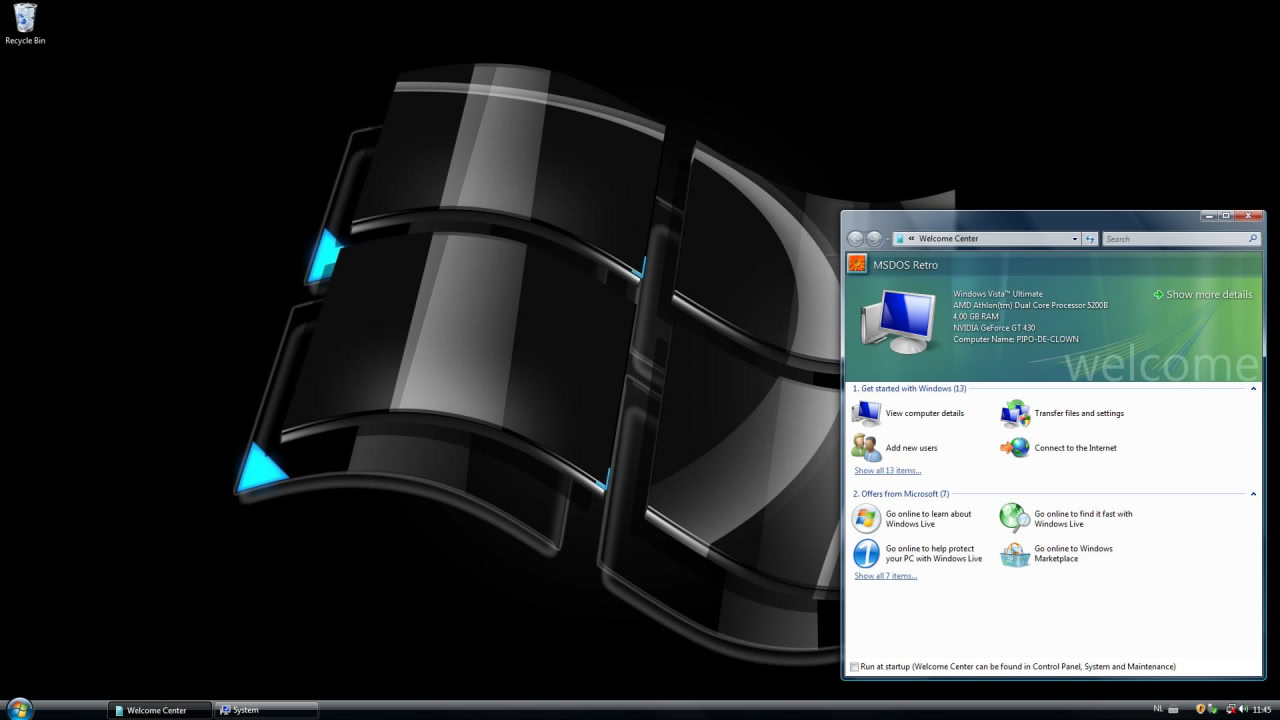Select the Transfer files and settings icon

coord(1015,413)
